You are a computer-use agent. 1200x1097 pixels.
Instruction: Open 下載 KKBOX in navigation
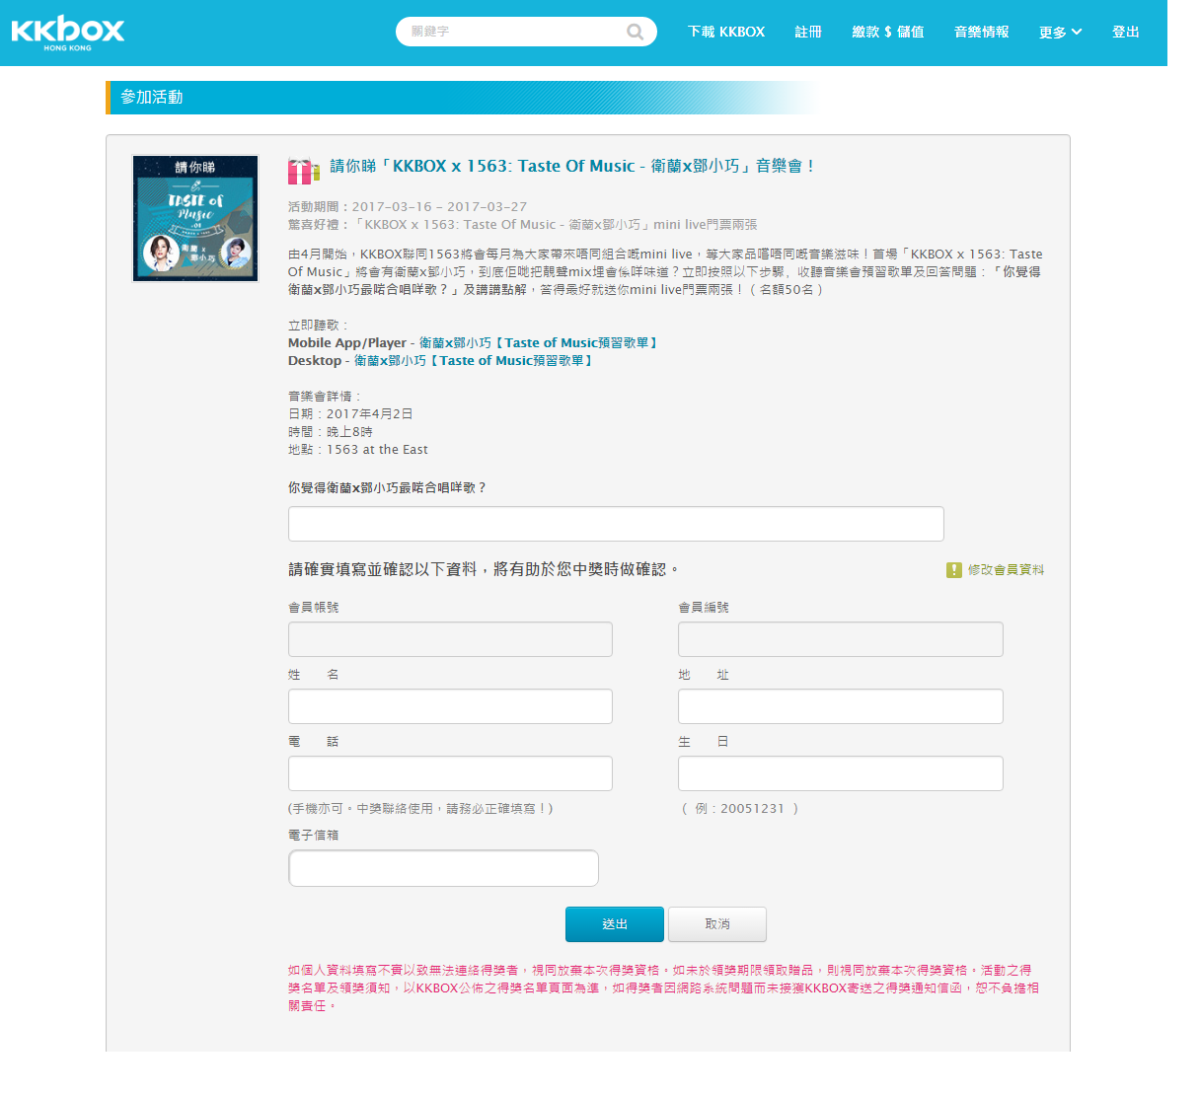(726, 32)
